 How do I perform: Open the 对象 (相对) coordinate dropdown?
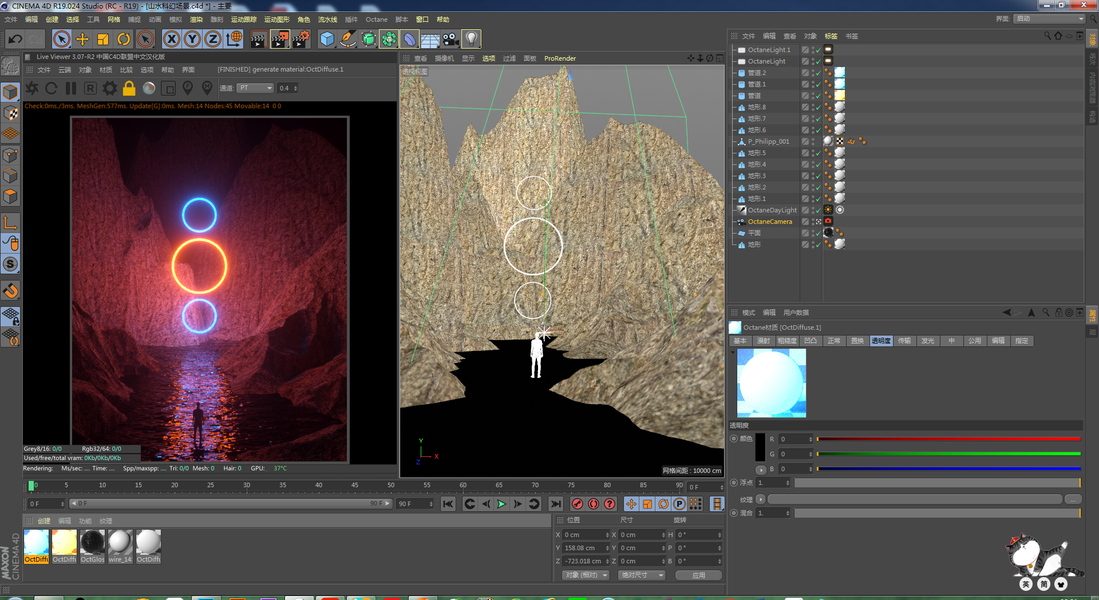click(x=584, y=575)
